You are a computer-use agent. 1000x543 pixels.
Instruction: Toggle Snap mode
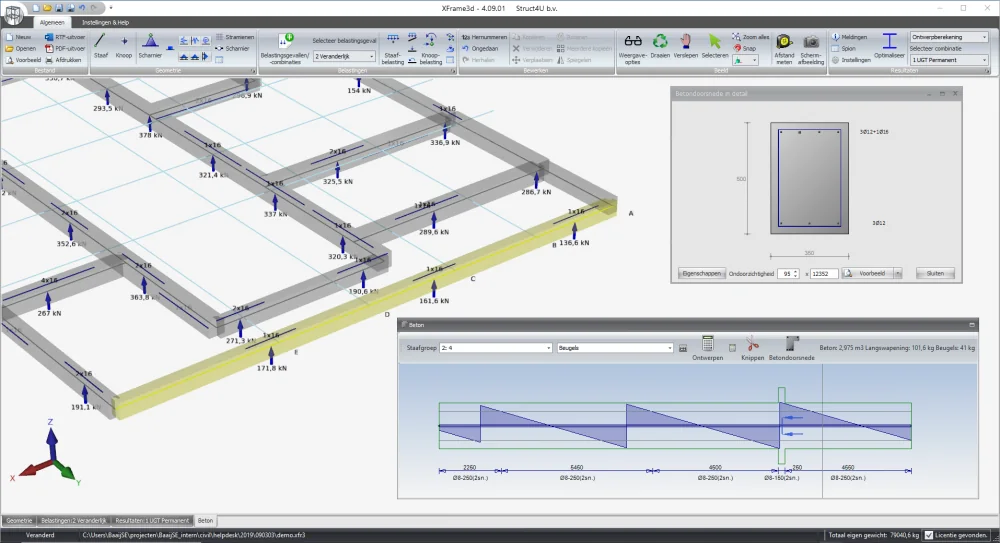point(744,48)
